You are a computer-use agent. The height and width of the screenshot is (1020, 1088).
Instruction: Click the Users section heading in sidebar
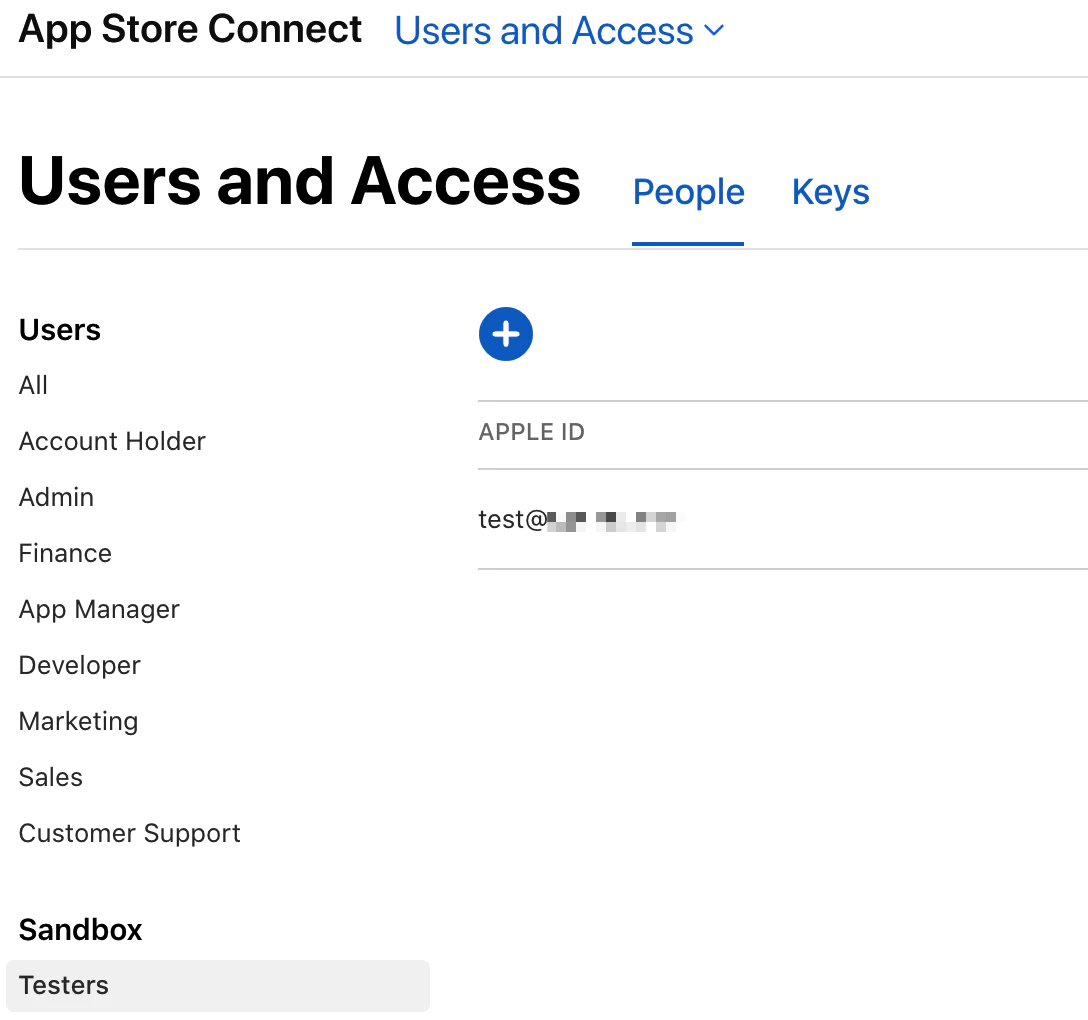[x=60, y=330]
